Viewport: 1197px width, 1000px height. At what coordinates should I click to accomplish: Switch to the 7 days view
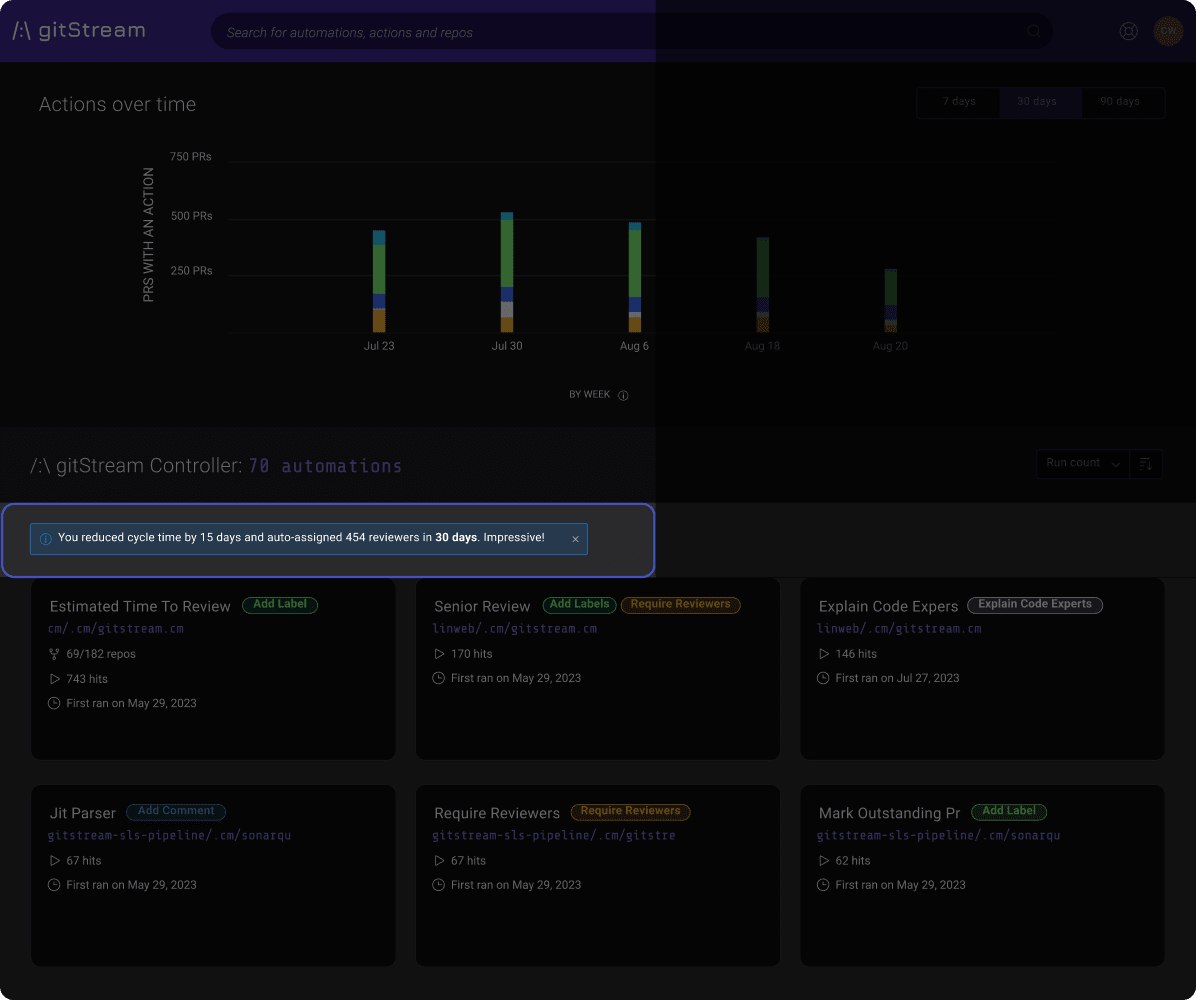tap(958, 101)
